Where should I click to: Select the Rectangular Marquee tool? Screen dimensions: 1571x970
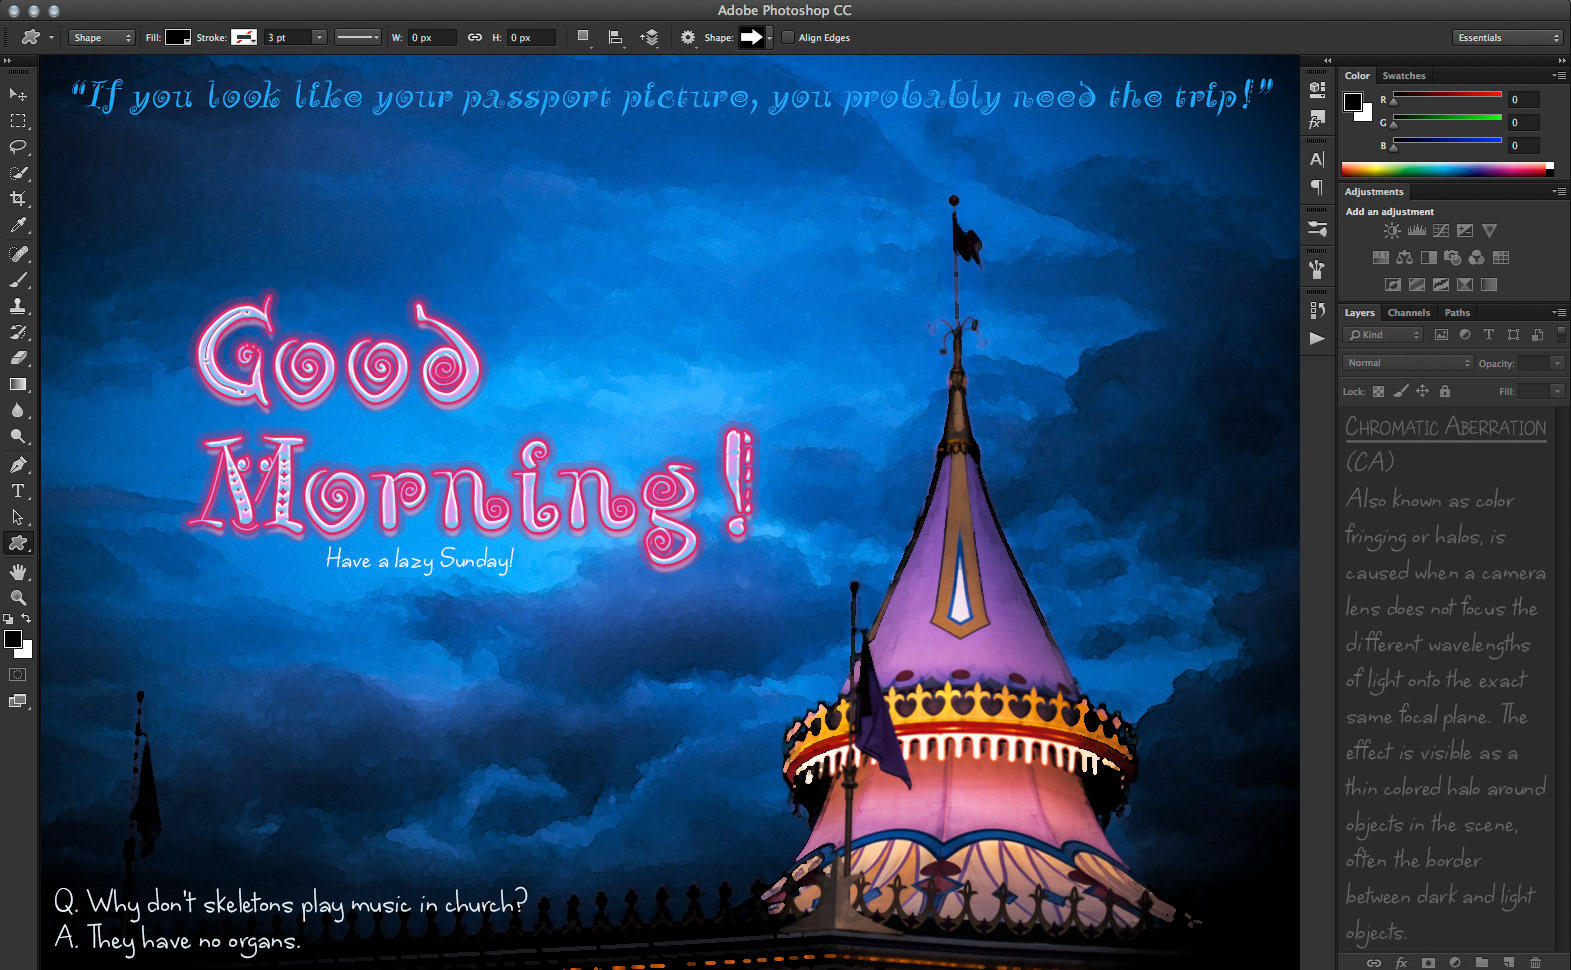(x=18, y=121)
